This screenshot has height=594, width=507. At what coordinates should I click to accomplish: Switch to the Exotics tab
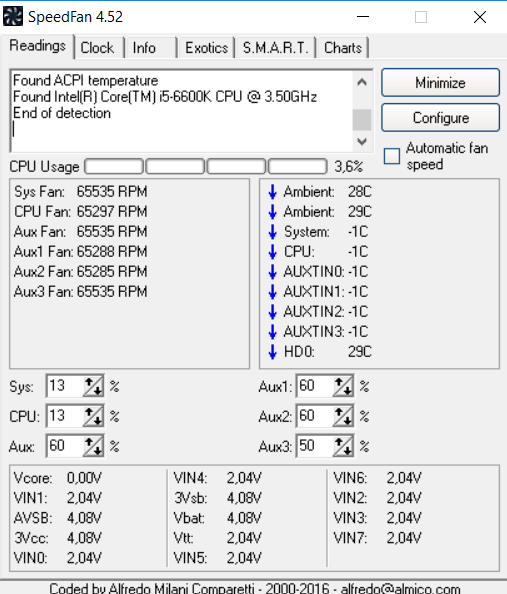pyautogui.click(x=207, y=48)
